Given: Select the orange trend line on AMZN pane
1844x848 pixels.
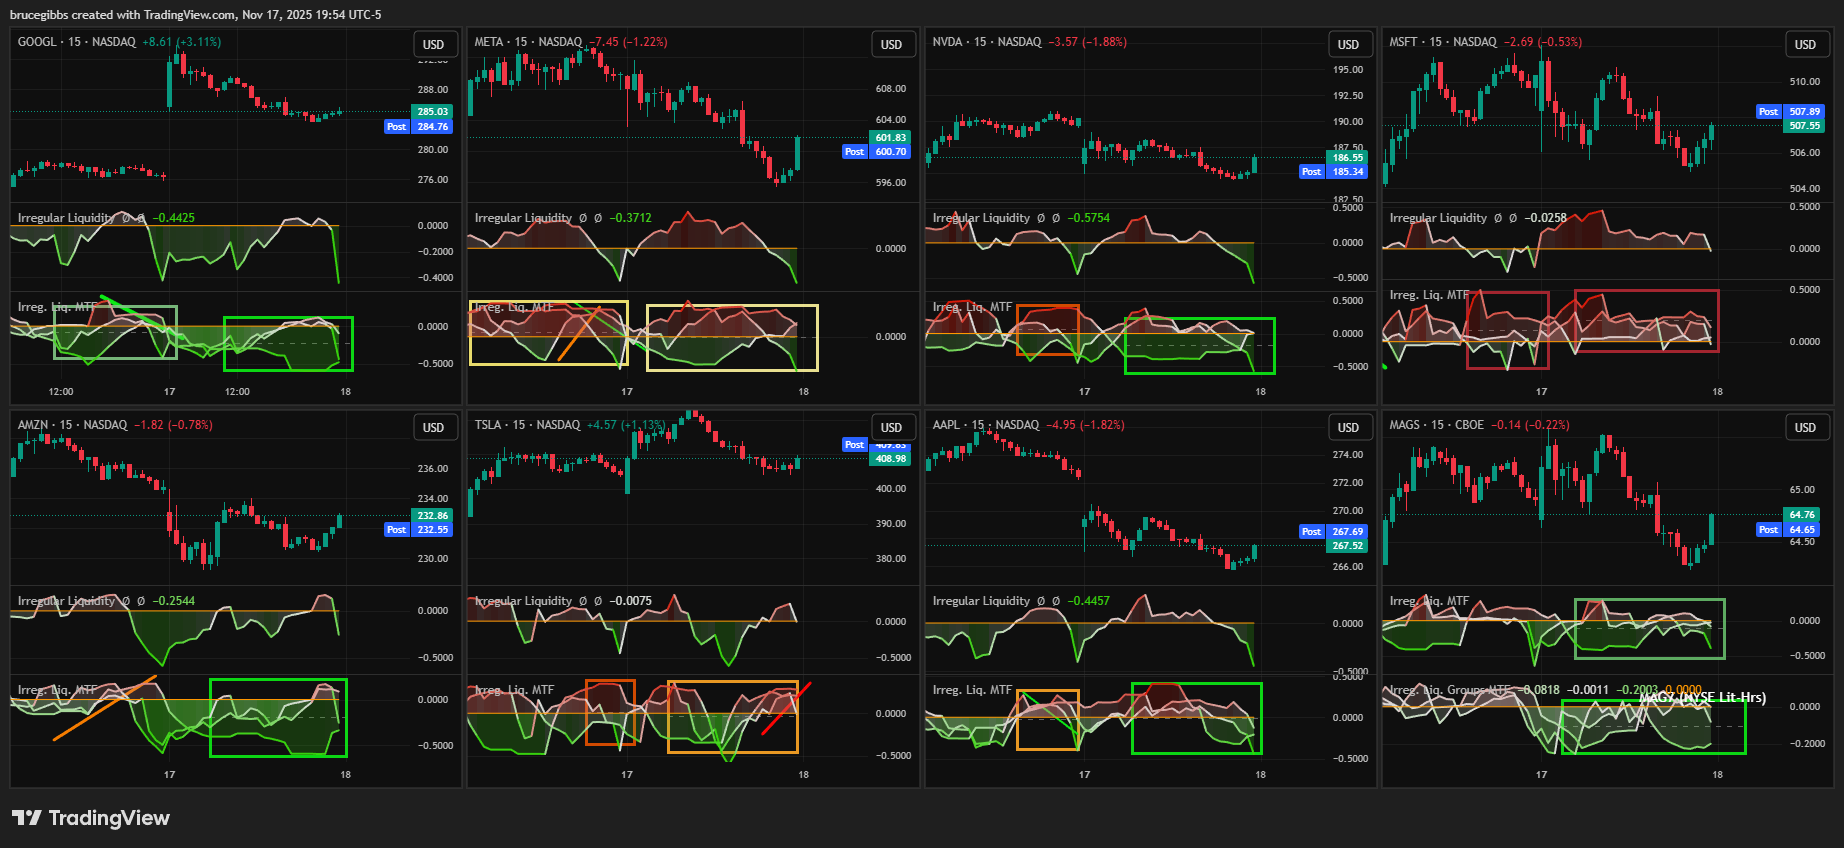Looking at the screenshot, I should coord(104,709).
